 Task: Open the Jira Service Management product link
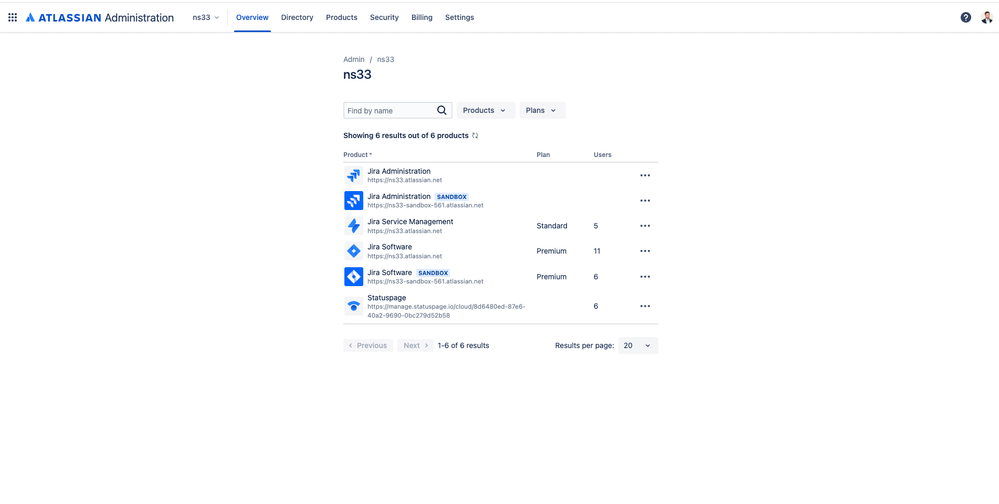410,222
